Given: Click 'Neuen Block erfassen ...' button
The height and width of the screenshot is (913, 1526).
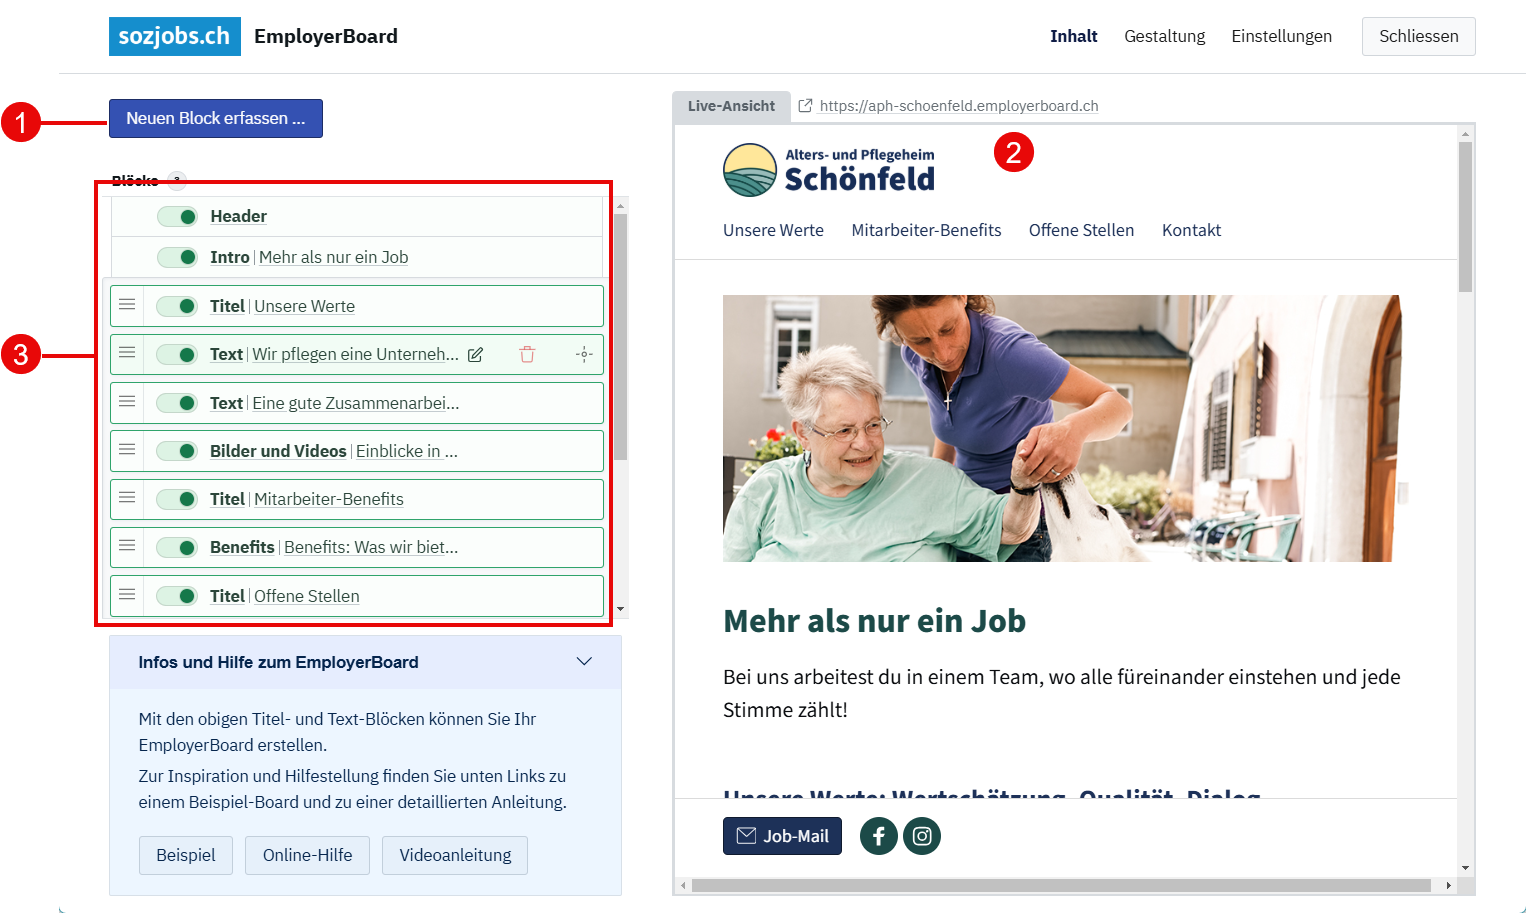Looking at the screenshot, I should tap(216, 118).
